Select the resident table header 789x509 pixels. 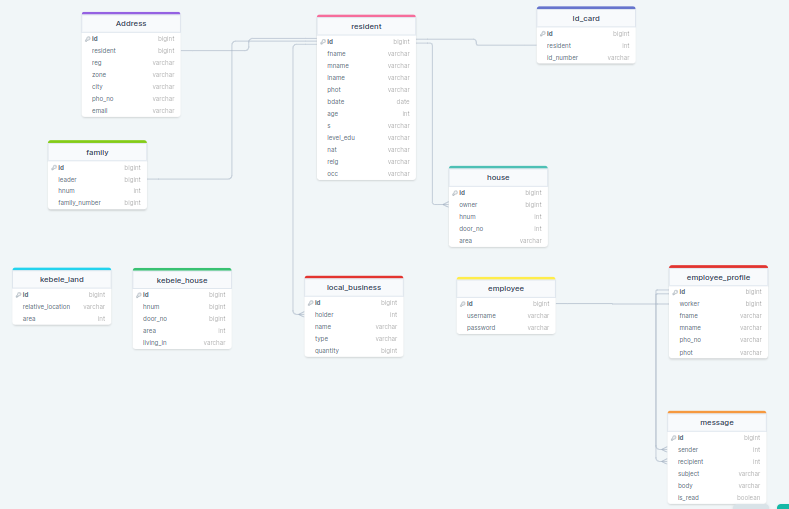click(x=366, y=26)
